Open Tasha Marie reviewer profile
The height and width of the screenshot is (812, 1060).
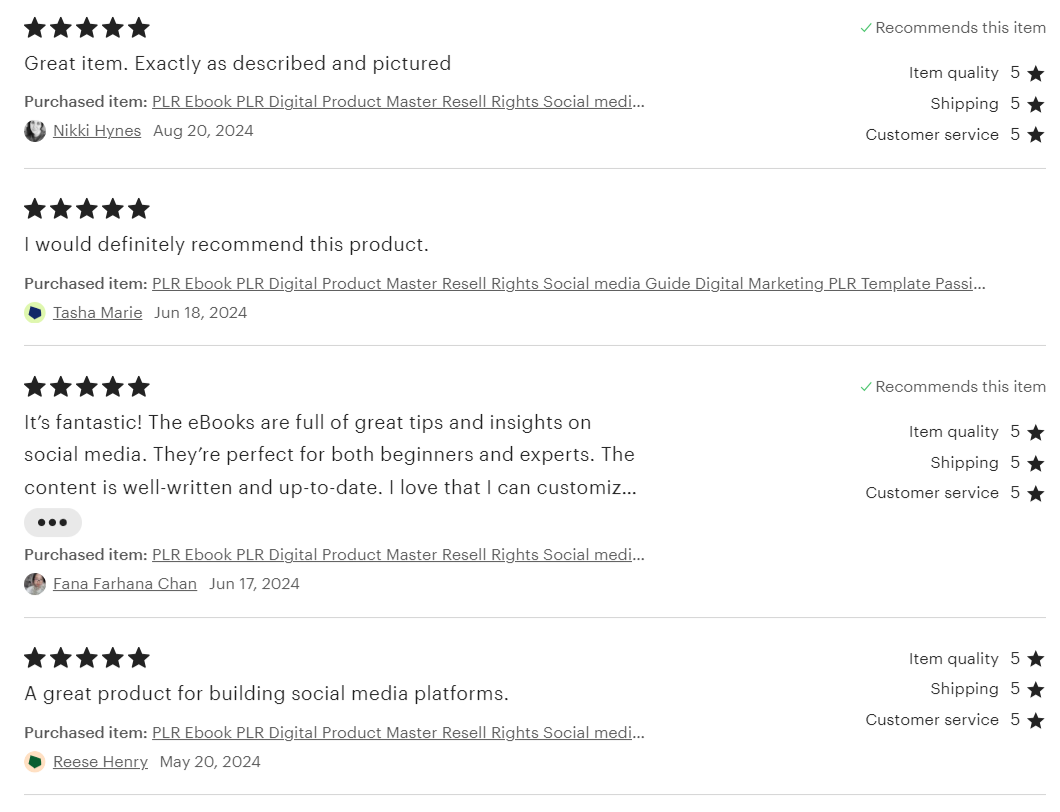[x=97, y=312]
